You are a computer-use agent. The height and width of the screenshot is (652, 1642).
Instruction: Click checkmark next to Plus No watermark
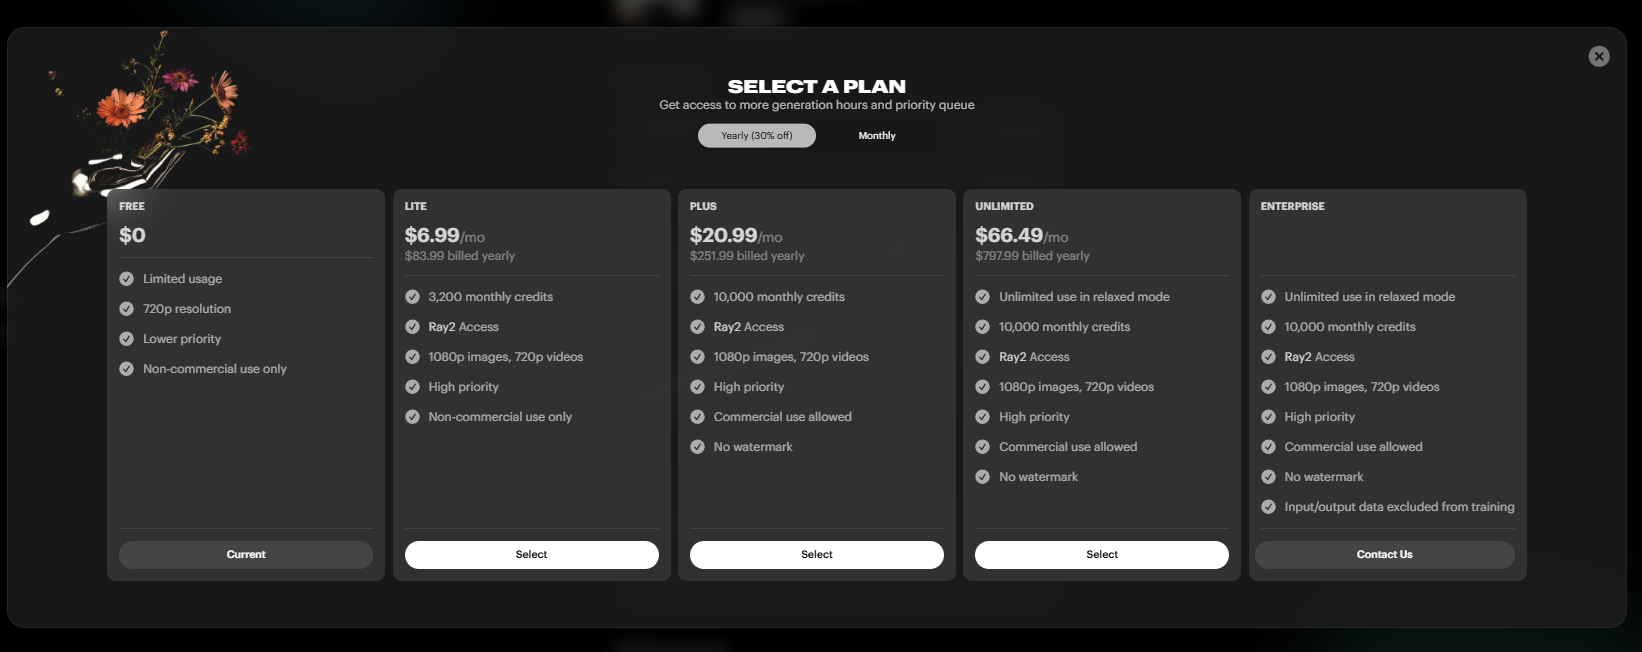[698, 447]
